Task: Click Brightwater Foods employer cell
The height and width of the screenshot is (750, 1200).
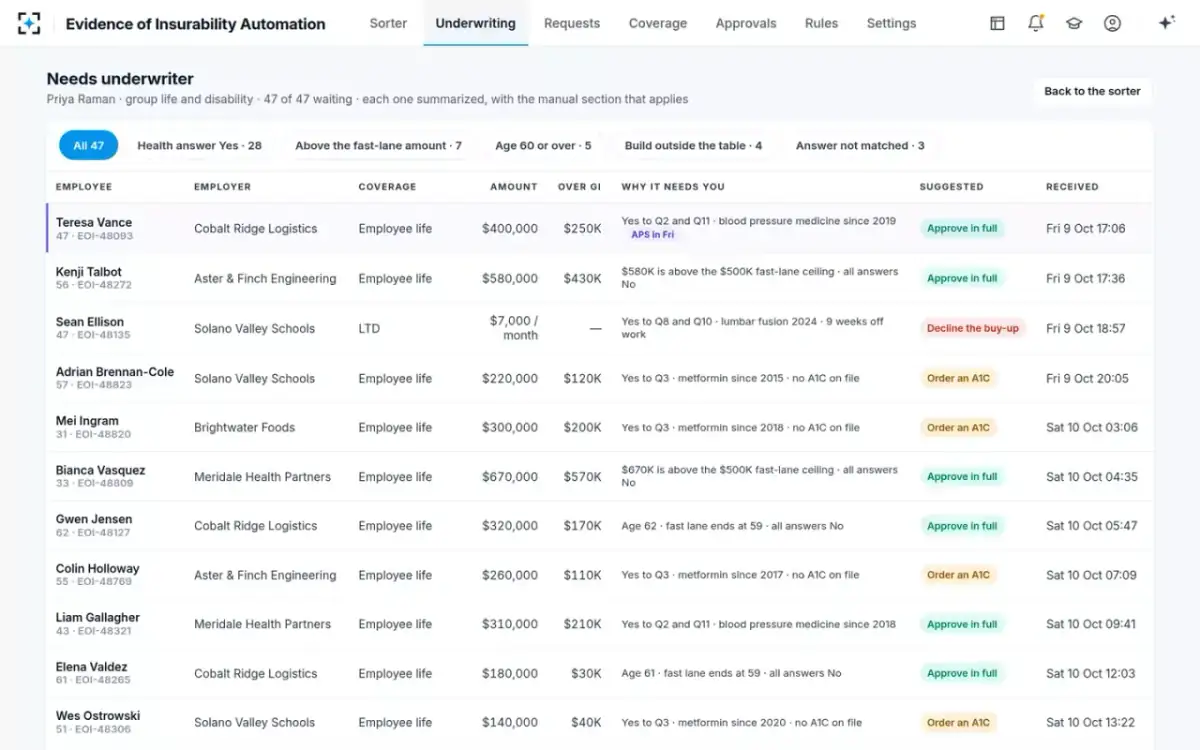Action: pos(245,427)
